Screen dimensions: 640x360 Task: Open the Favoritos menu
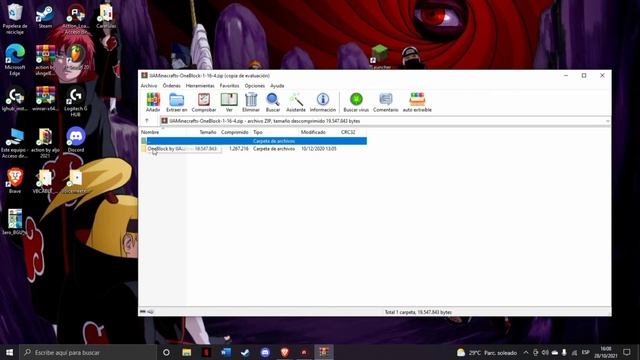point(229,86)
